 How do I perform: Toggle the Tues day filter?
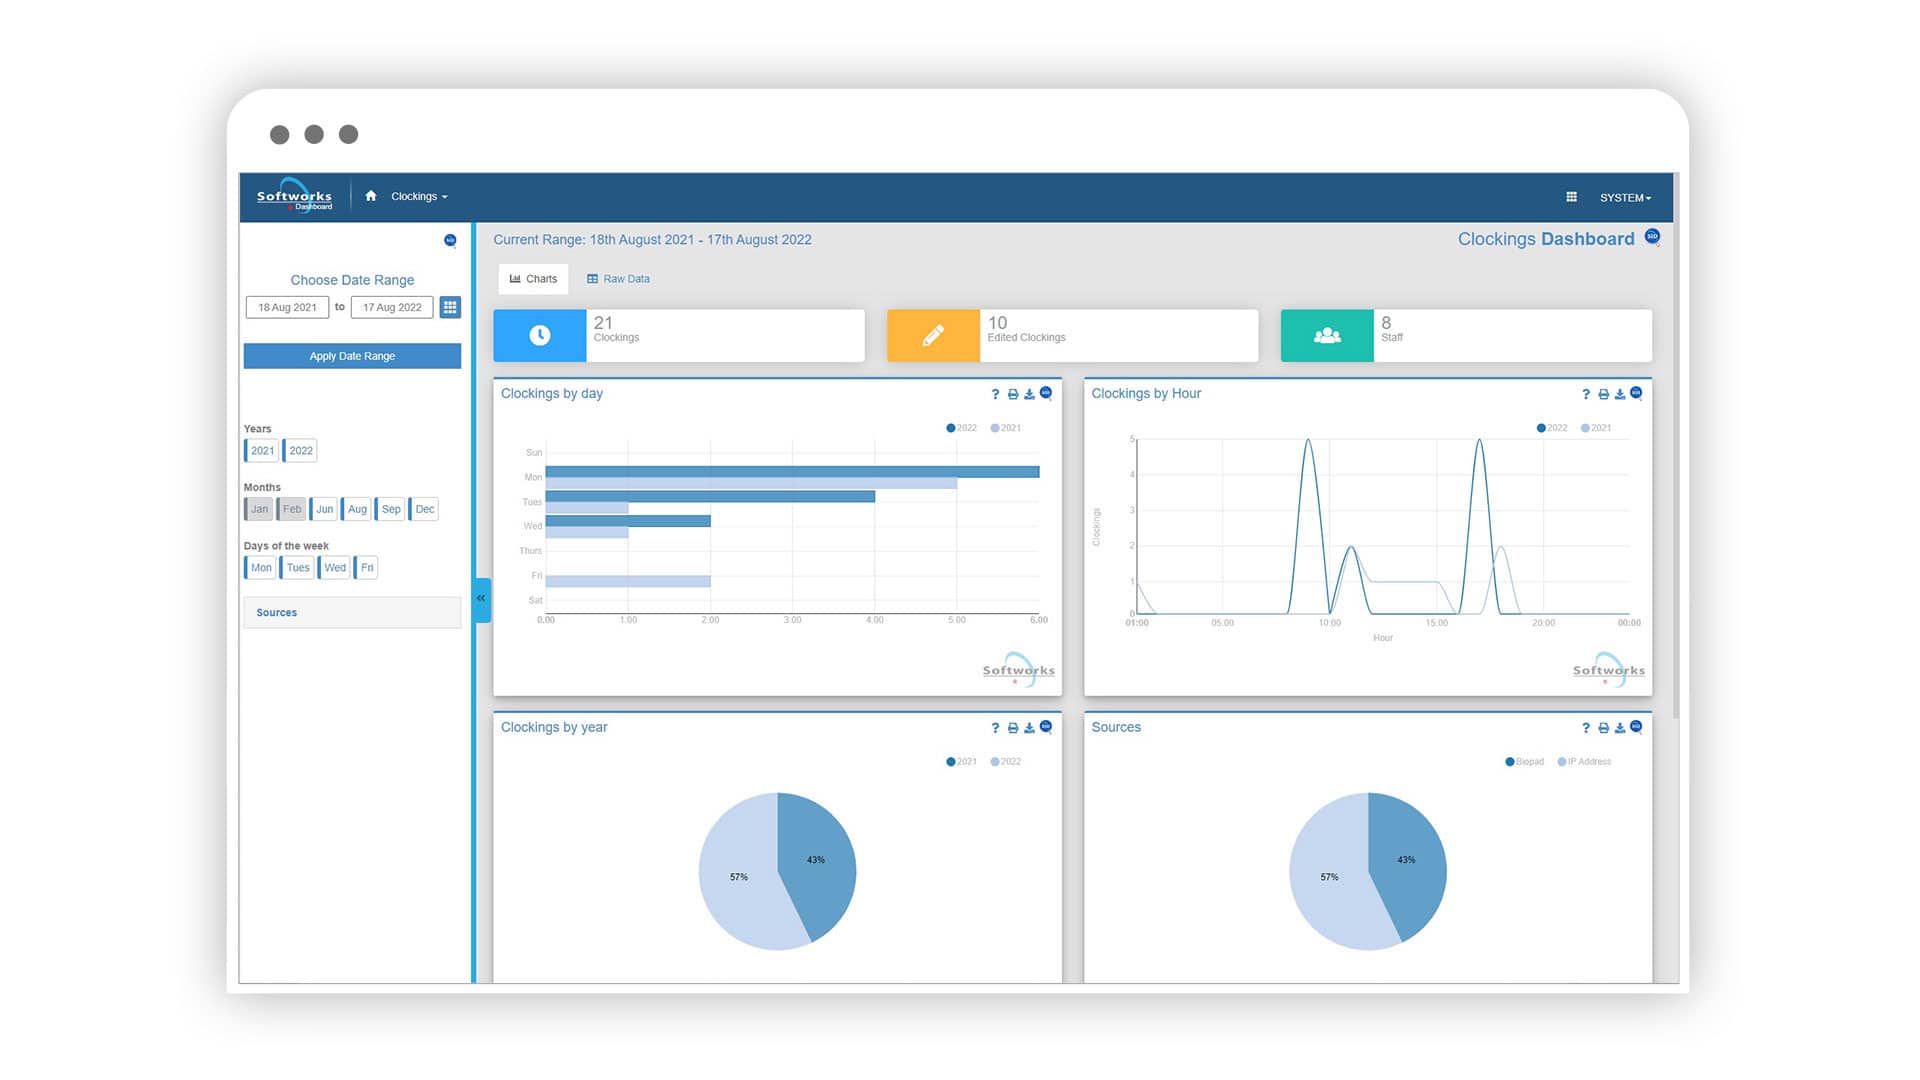point(297,567)
